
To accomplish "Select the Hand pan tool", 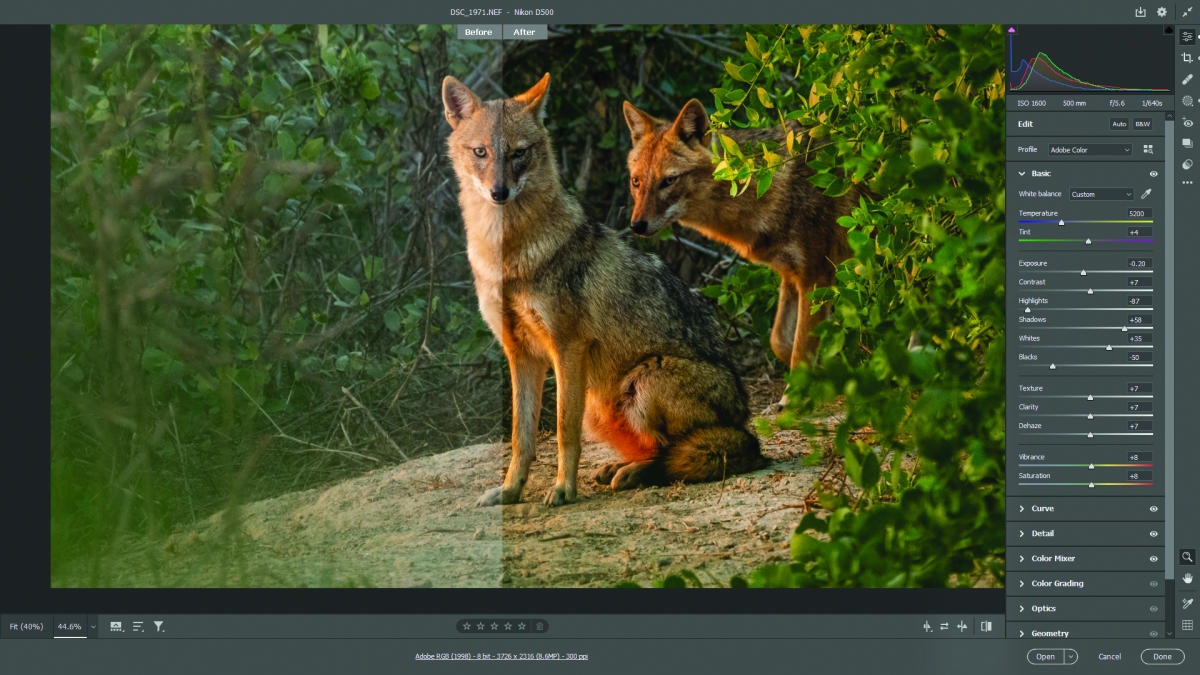I will (1187, 578).
